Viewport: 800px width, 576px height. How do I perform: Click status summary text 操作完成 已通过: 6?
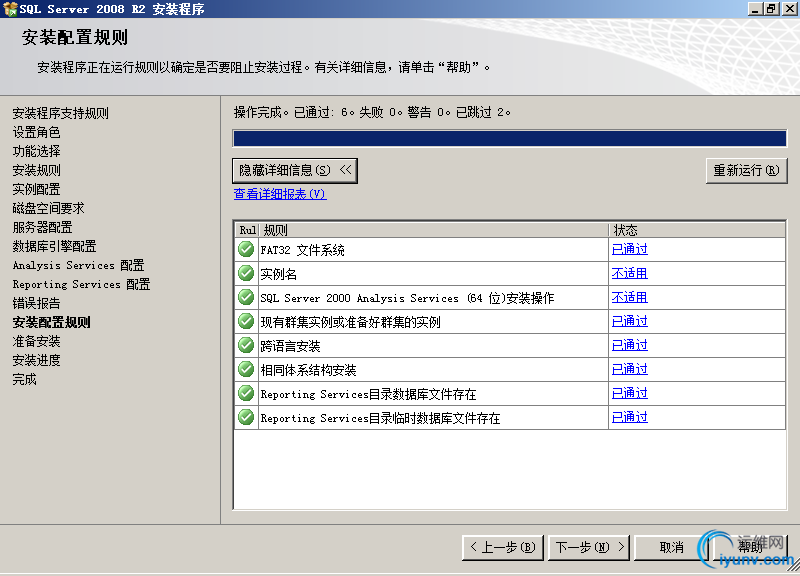click(371, 112)
